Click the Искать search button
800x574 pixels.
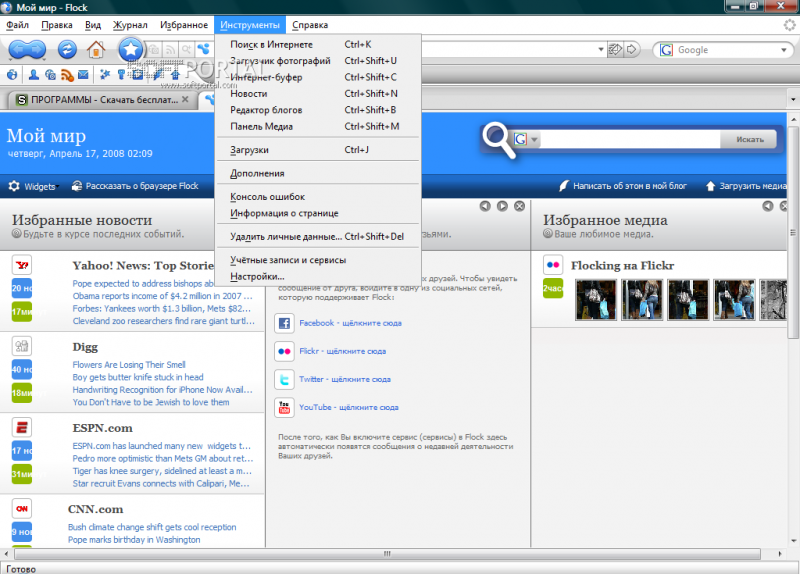[x=749, y=139]
